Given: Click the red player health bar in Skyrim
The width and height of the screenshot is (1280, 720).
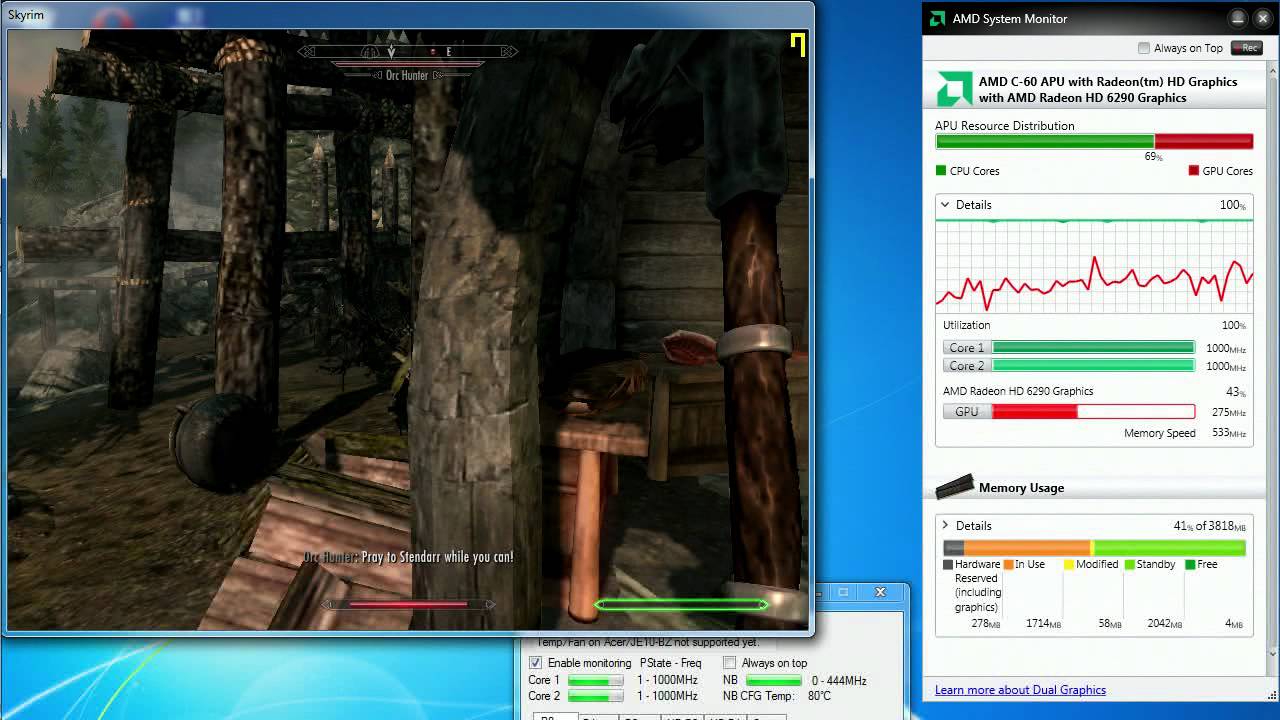Looking at the screenshot, I should click(x=408, y=604).
